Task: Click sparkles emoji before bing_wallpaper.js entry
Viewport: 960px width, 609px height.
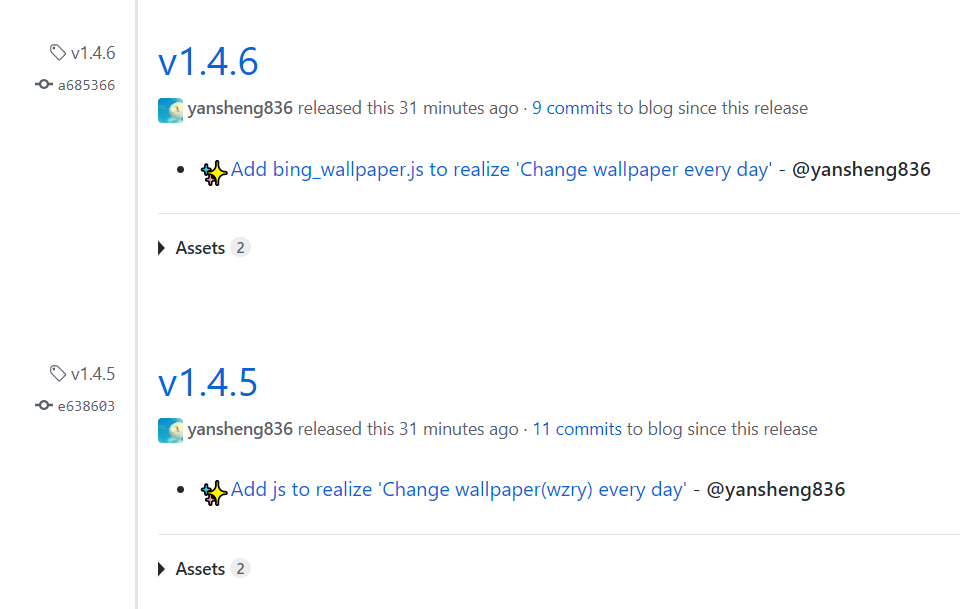Action: tap(214, 173)
